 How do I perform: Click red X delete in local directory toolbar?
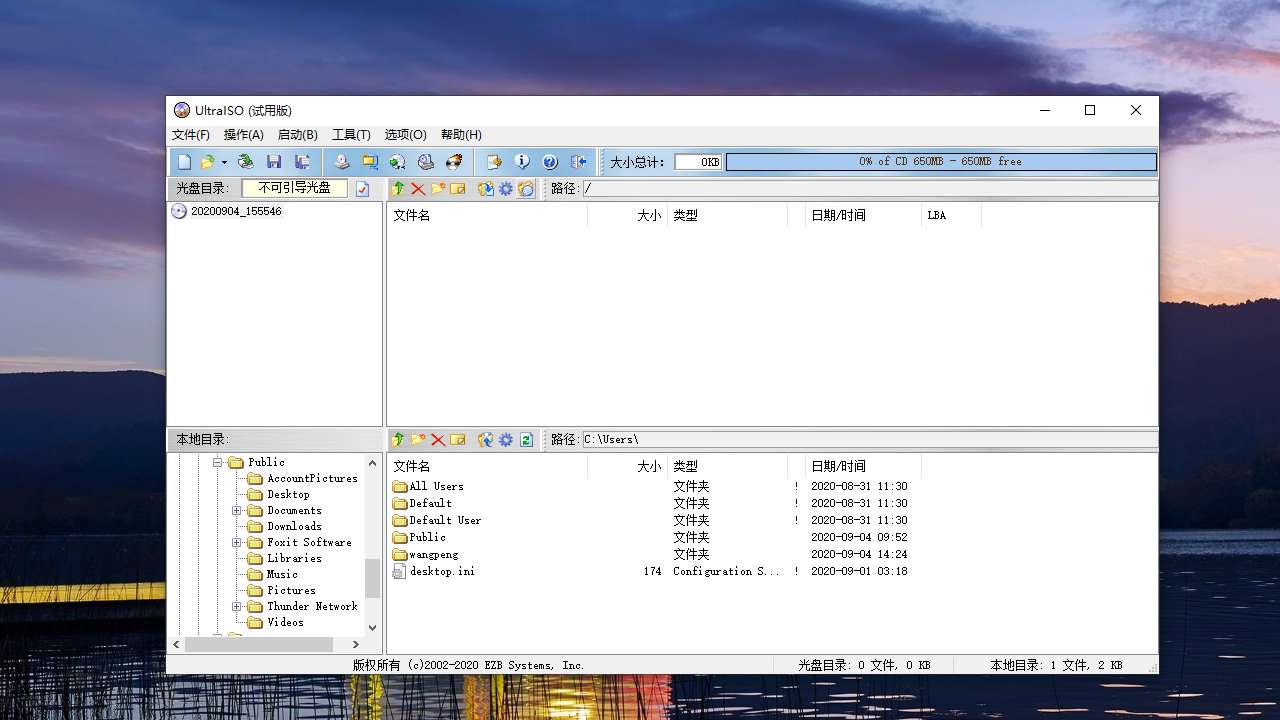438,440
